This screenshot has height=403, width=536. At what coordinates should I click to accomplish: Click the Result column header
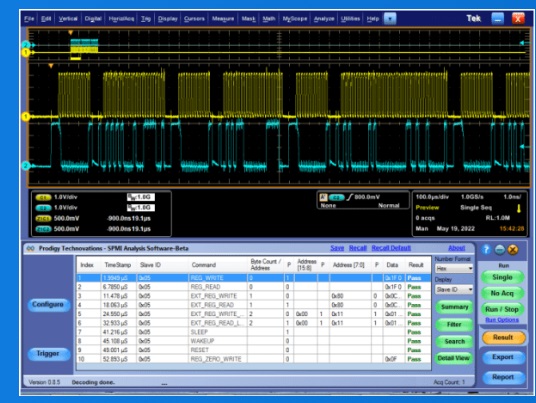click(416, 265)
